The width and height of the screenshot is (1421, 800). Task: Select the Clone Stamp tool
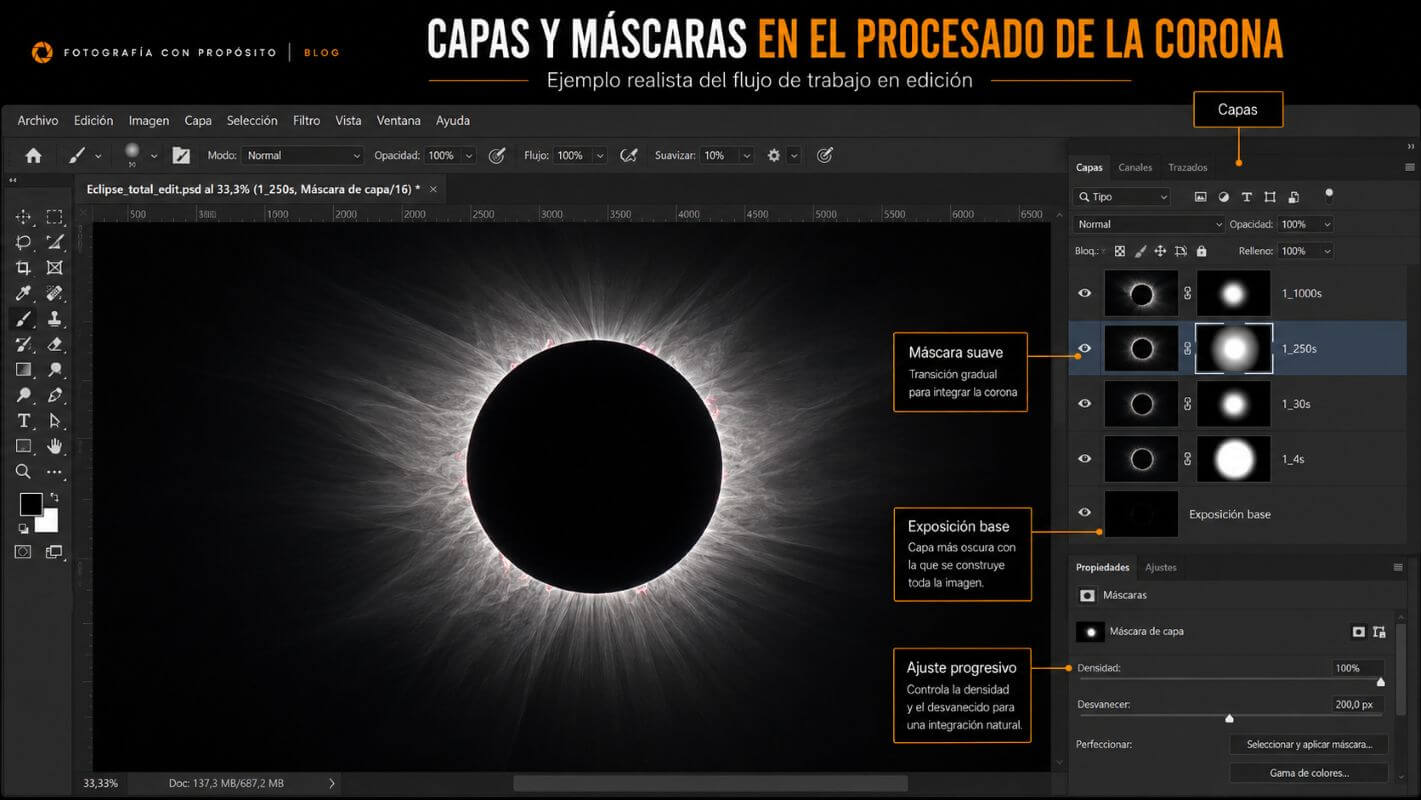click(x=55, y=319)
